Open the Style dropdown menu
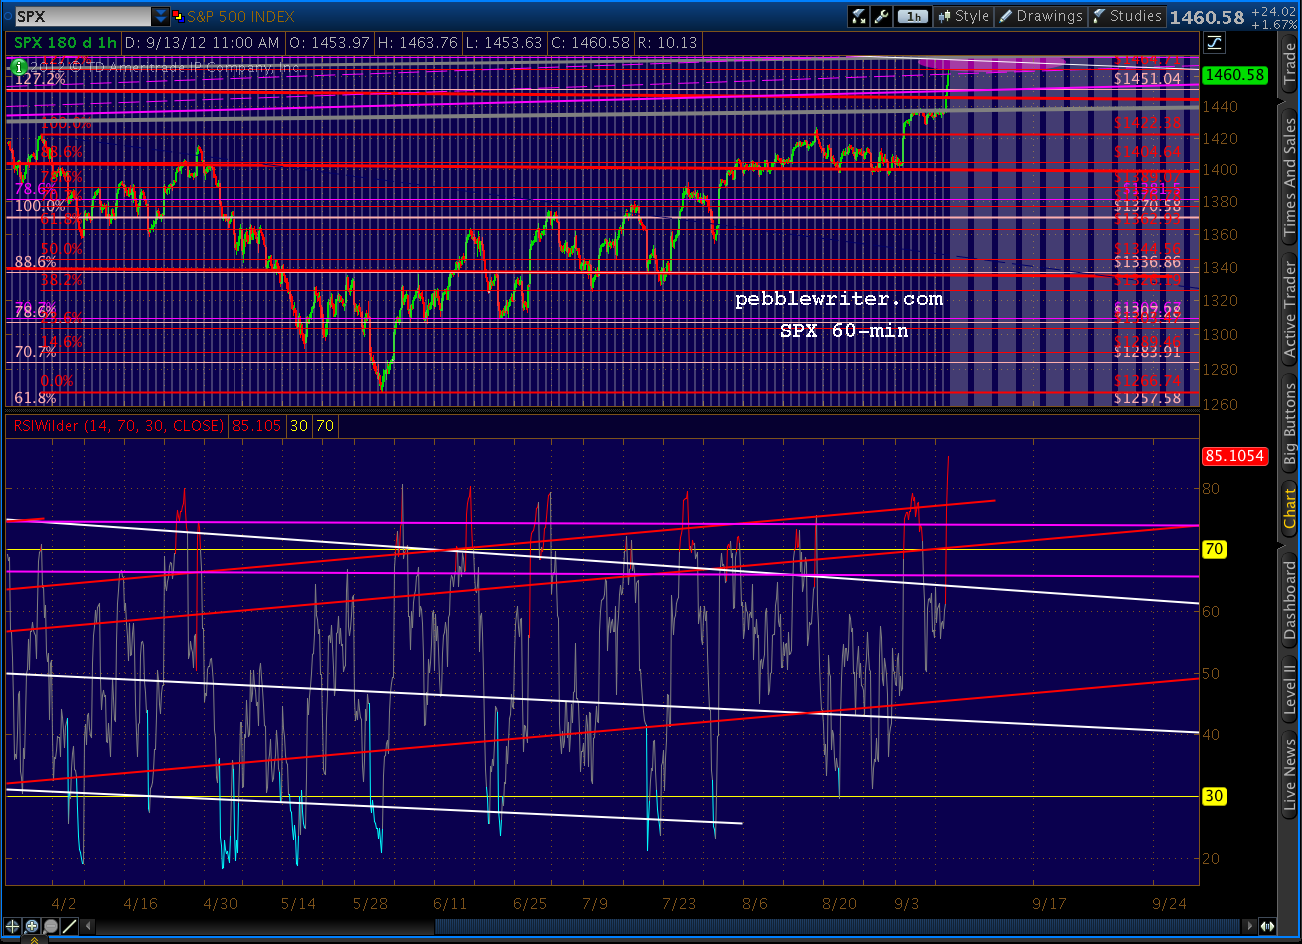 coord(963,16)
